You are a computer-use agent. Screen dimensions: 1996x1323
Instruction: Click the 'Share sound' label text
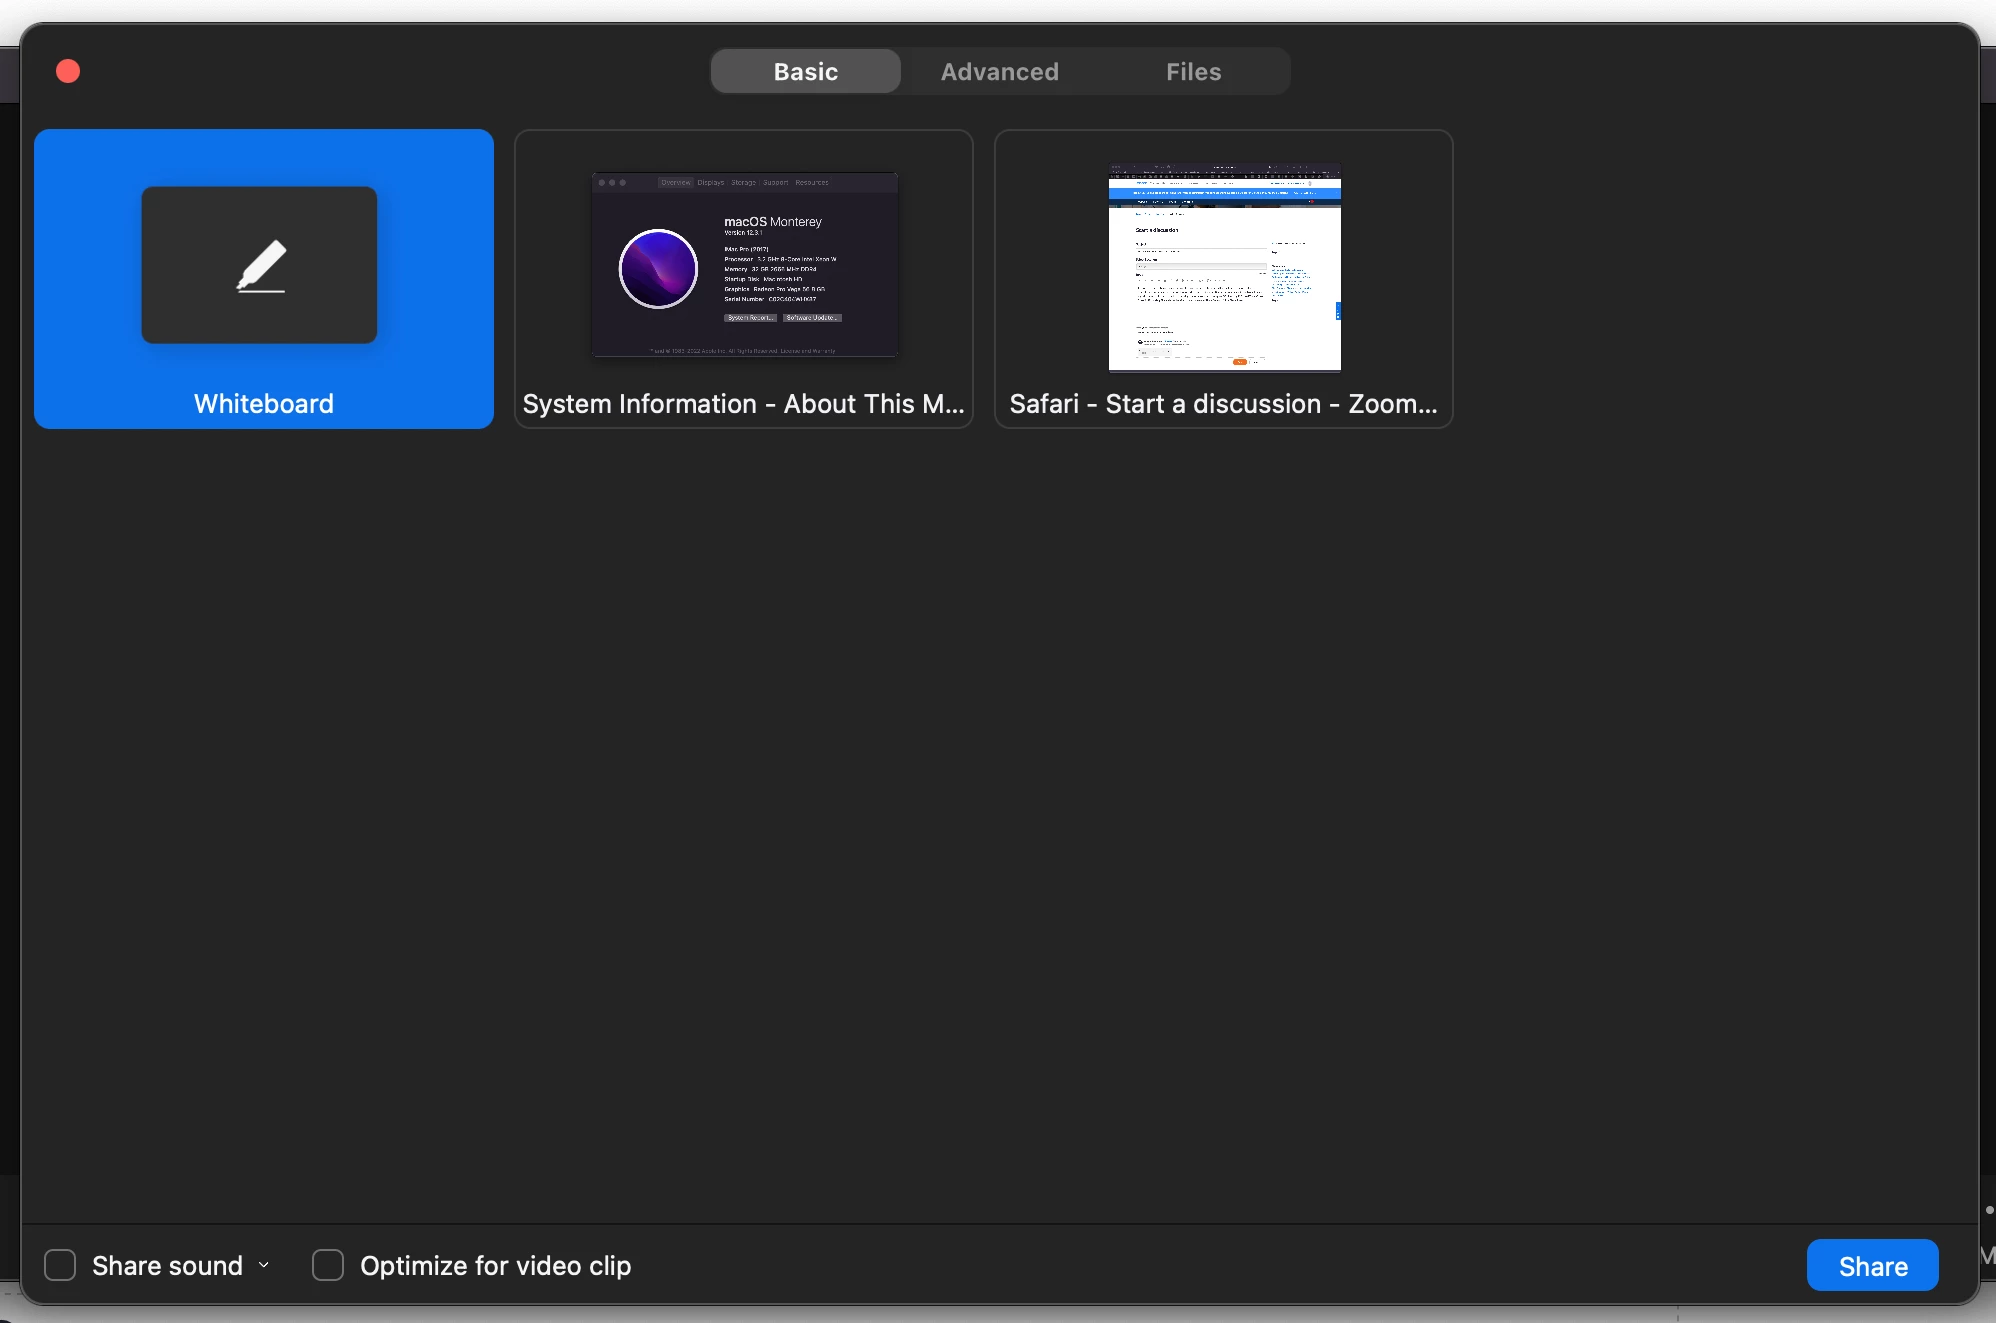[x=167, y=1265]
